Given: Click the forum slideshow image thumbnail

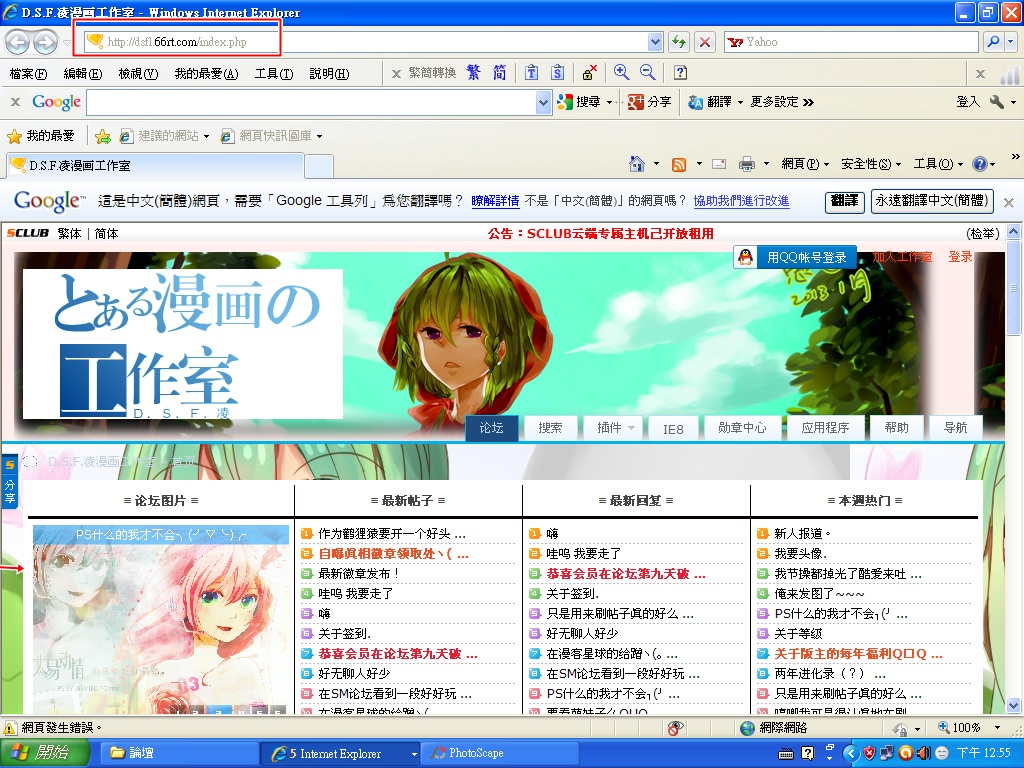Looking at the screenshot, I should pyautogui.click(x=161, y=618).
